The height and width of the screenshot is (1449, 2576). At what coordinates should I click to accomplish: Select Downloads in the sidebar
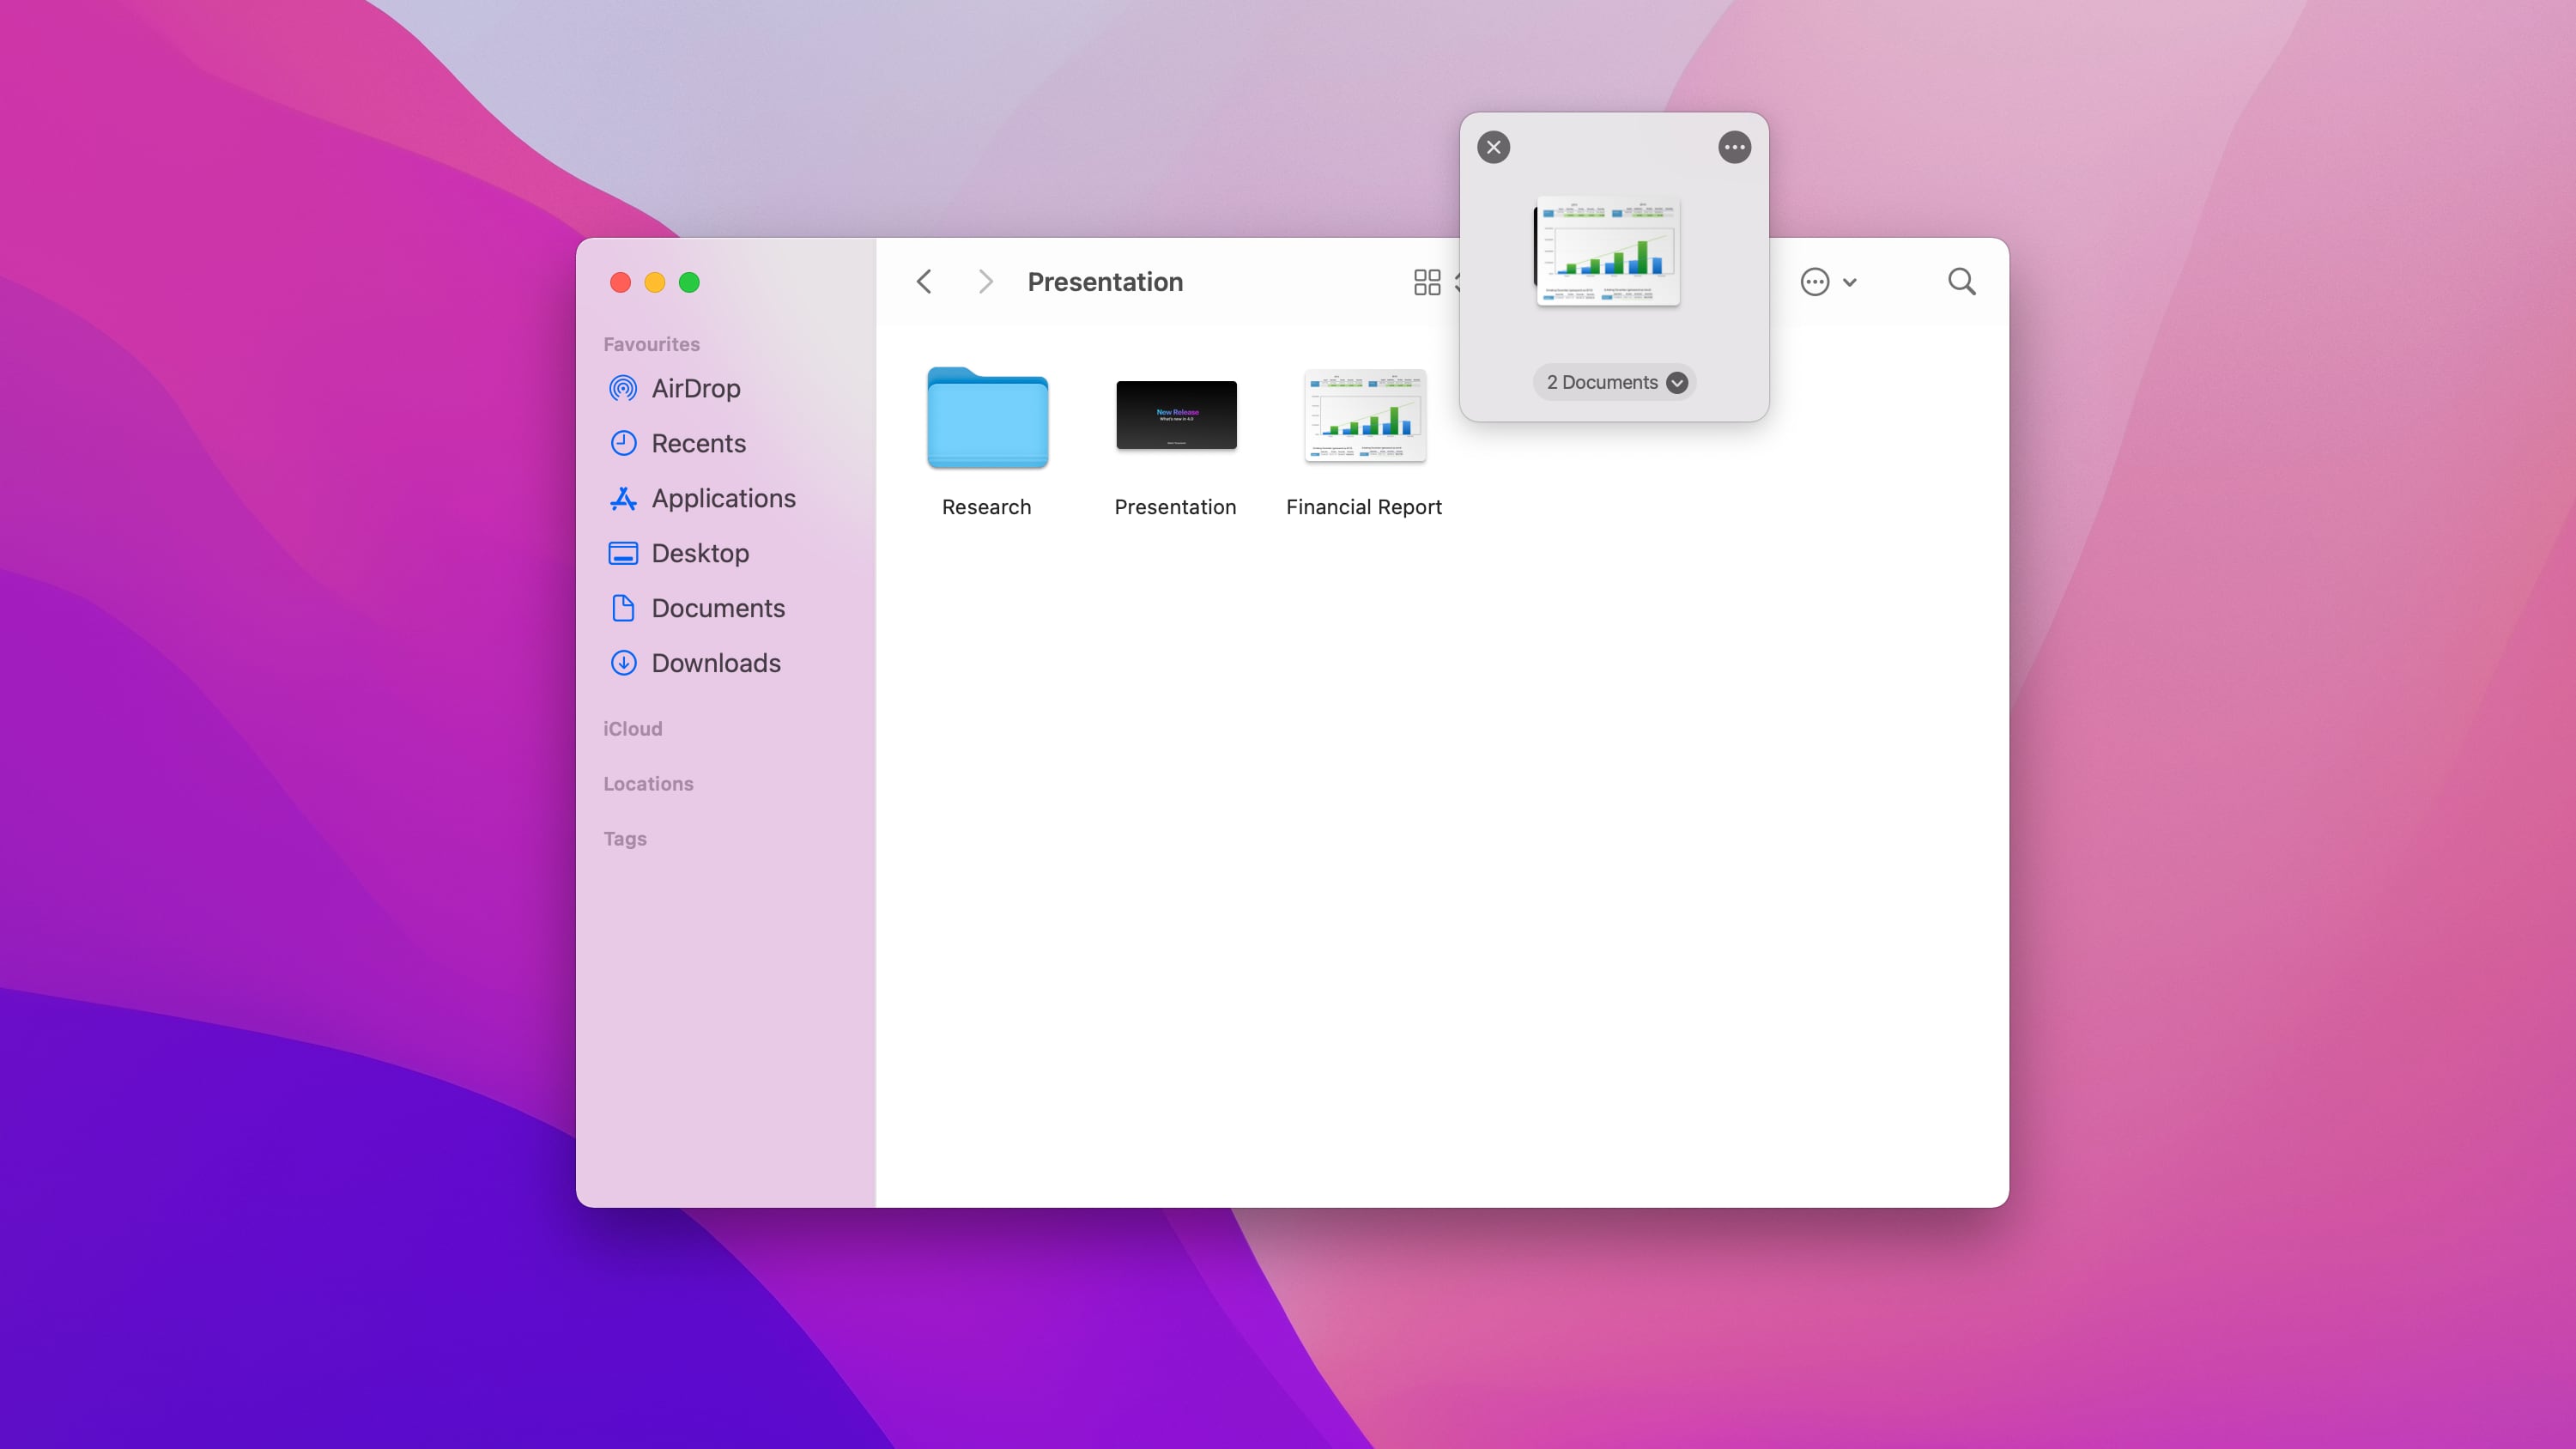click(x=716, y=663)
